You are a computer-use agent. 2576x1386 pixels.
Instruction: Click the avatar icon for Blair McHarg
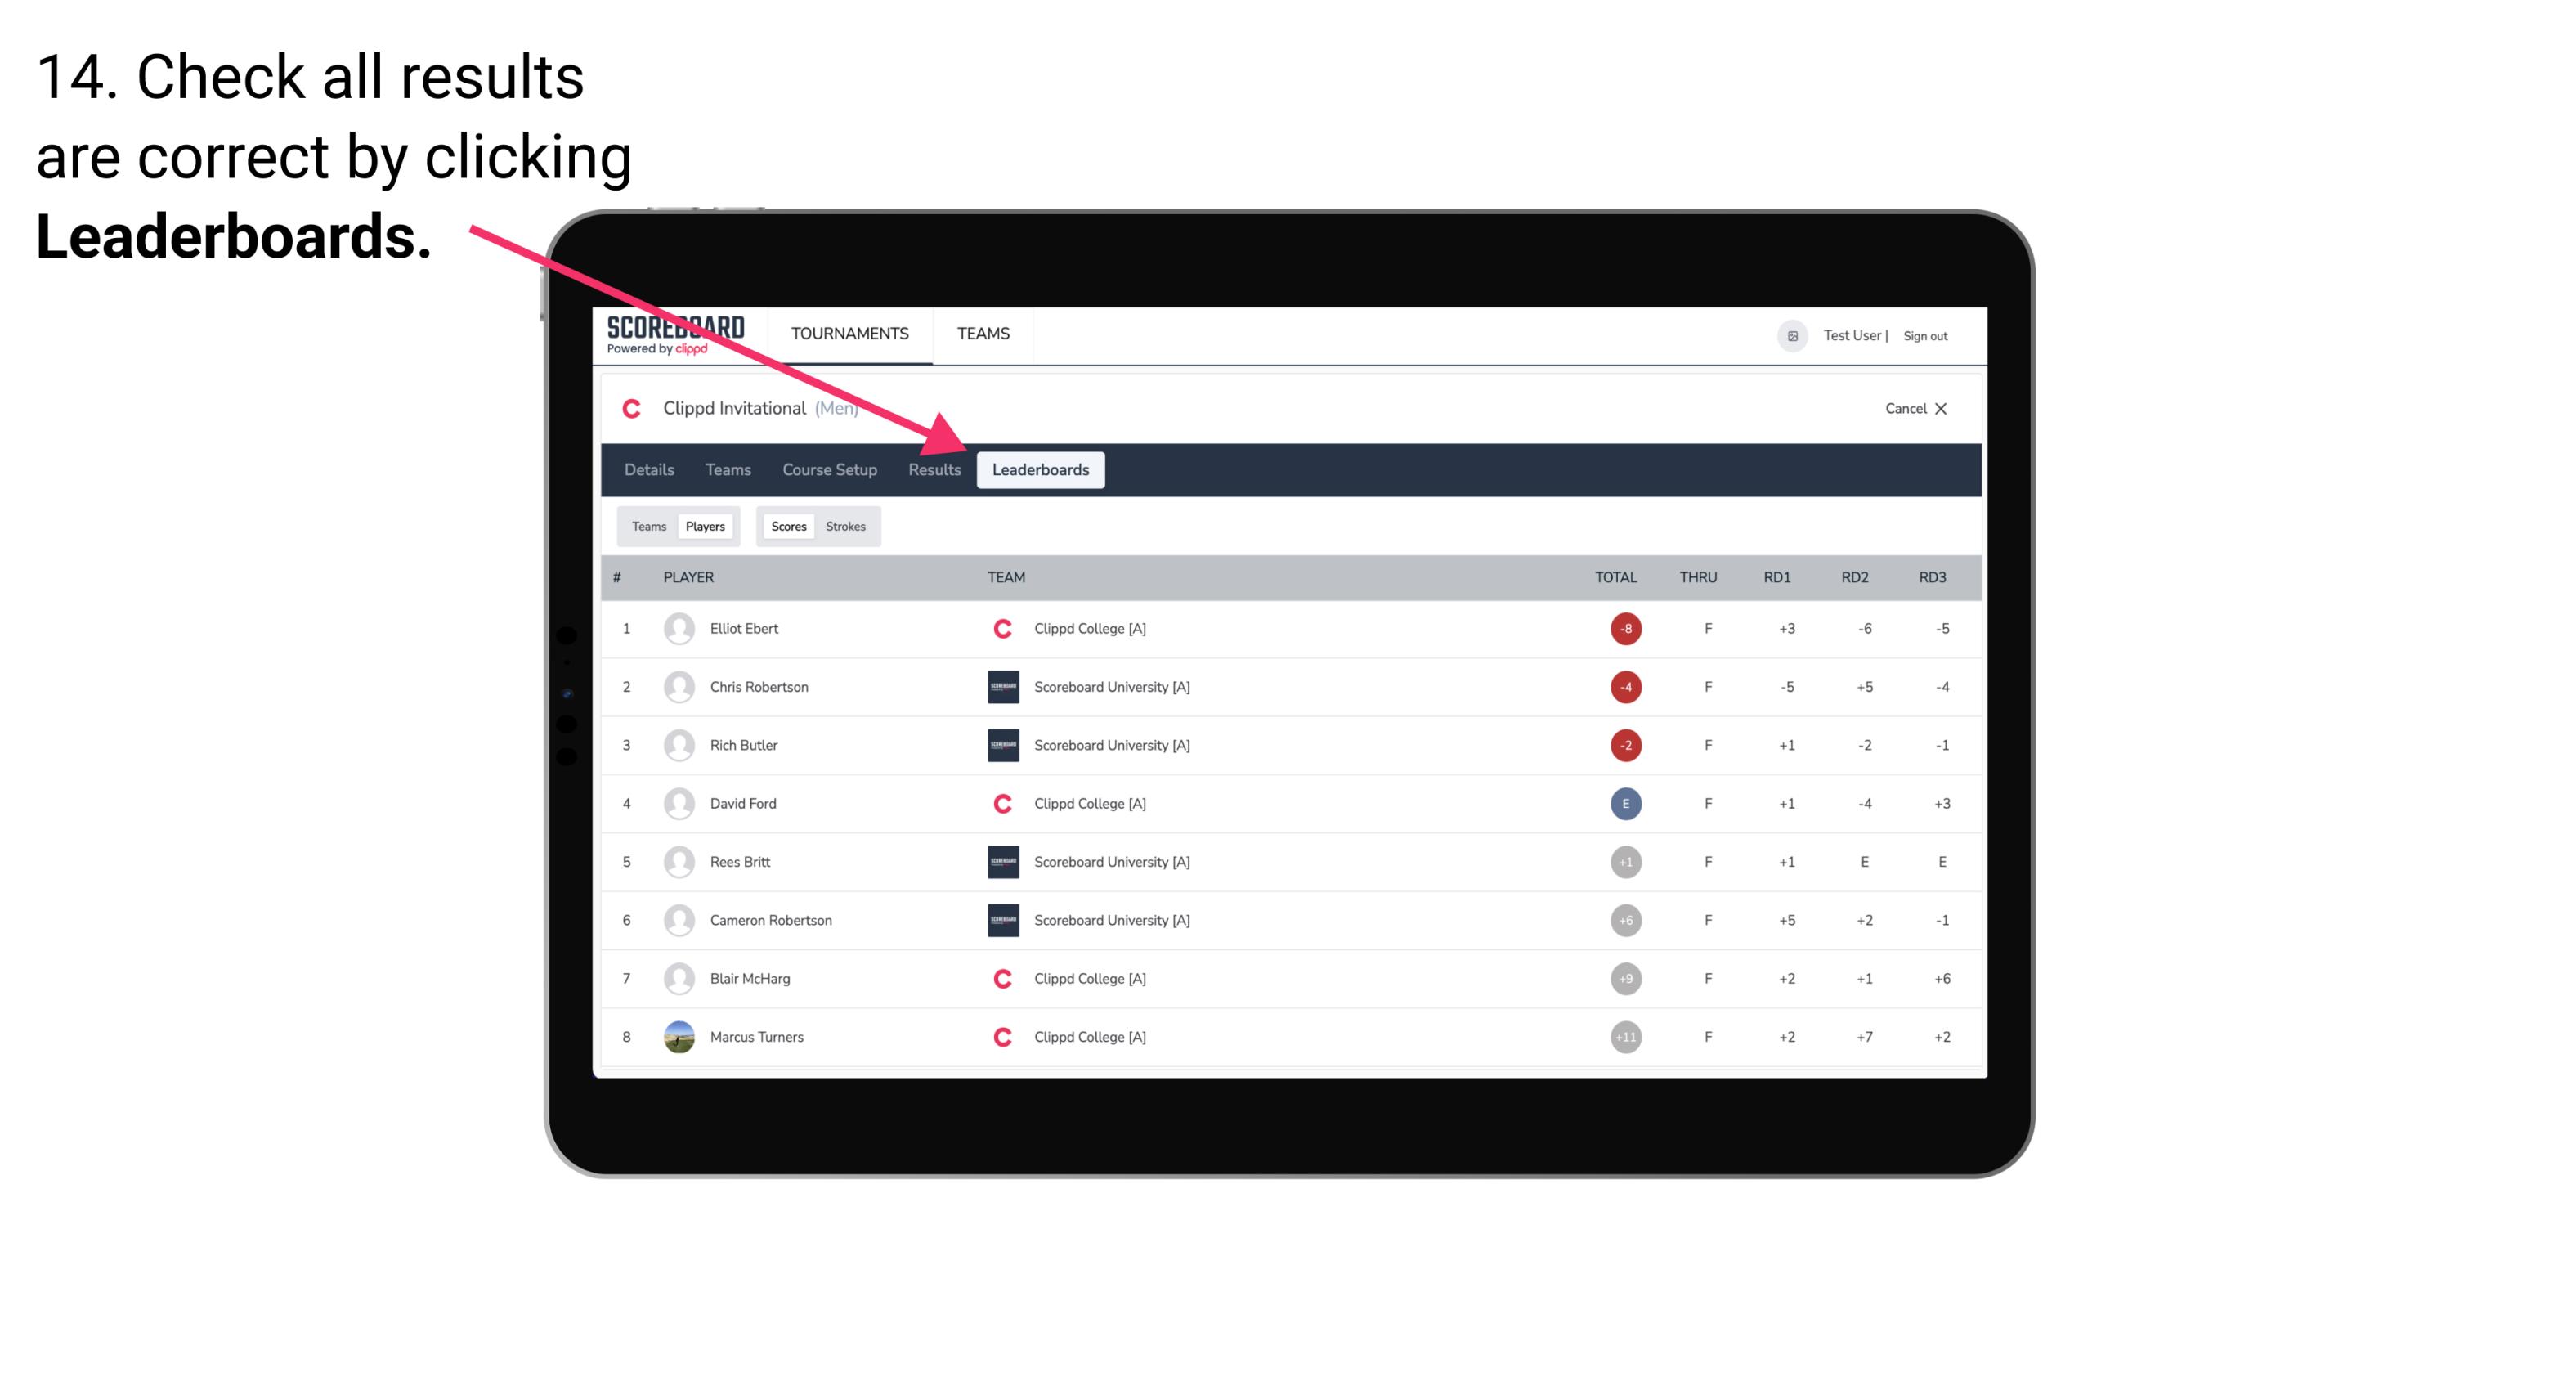tap(677, 978)
